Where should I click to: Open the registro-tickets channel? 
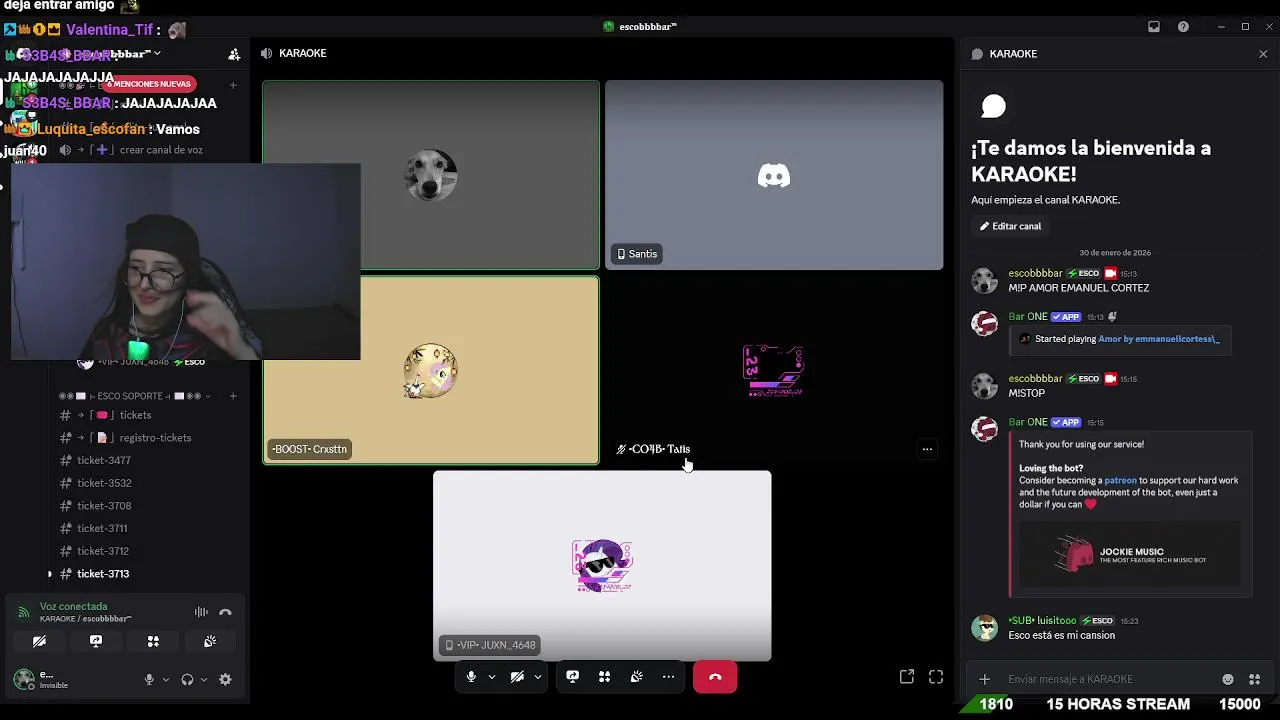coord(155,438)
